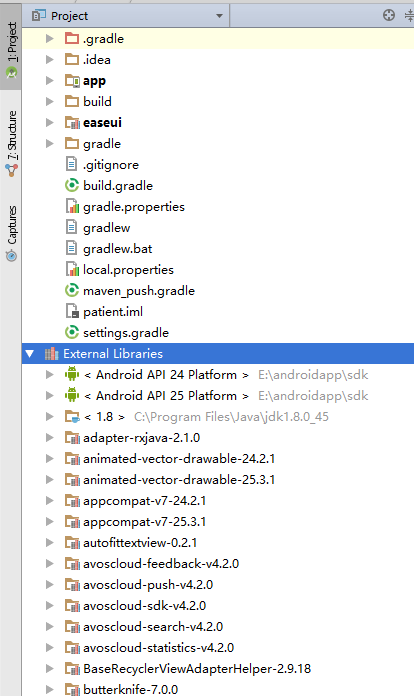
Task: Expand the app module arrow
Action: tap(50, 80)
